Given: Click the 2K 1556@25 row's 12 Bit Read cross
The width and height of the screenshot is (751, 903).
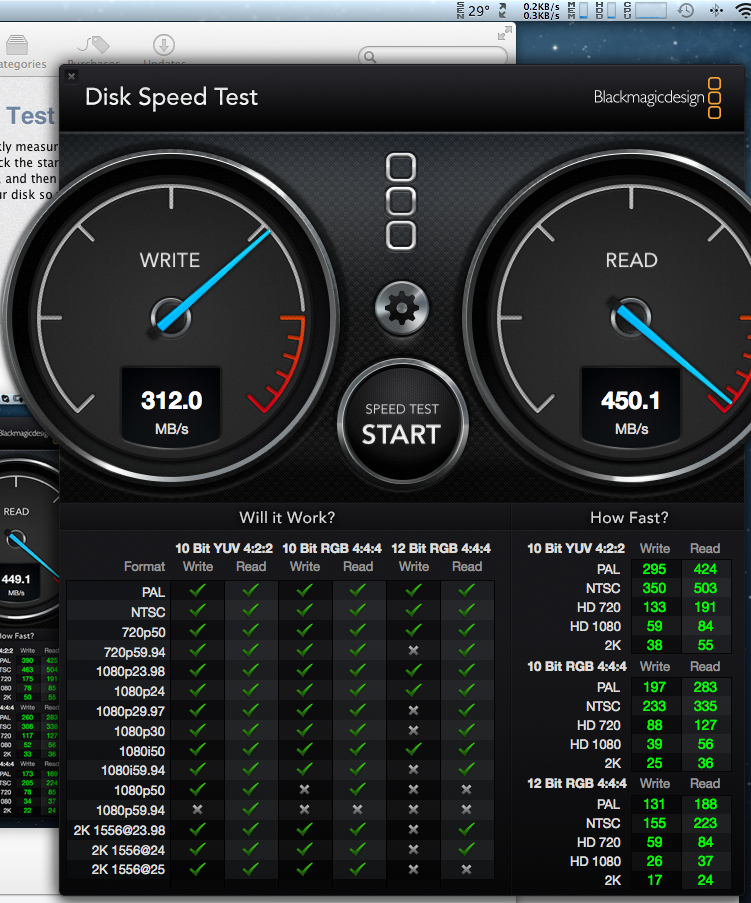Looking at the screenshot, I should click(x=466, y=869).
